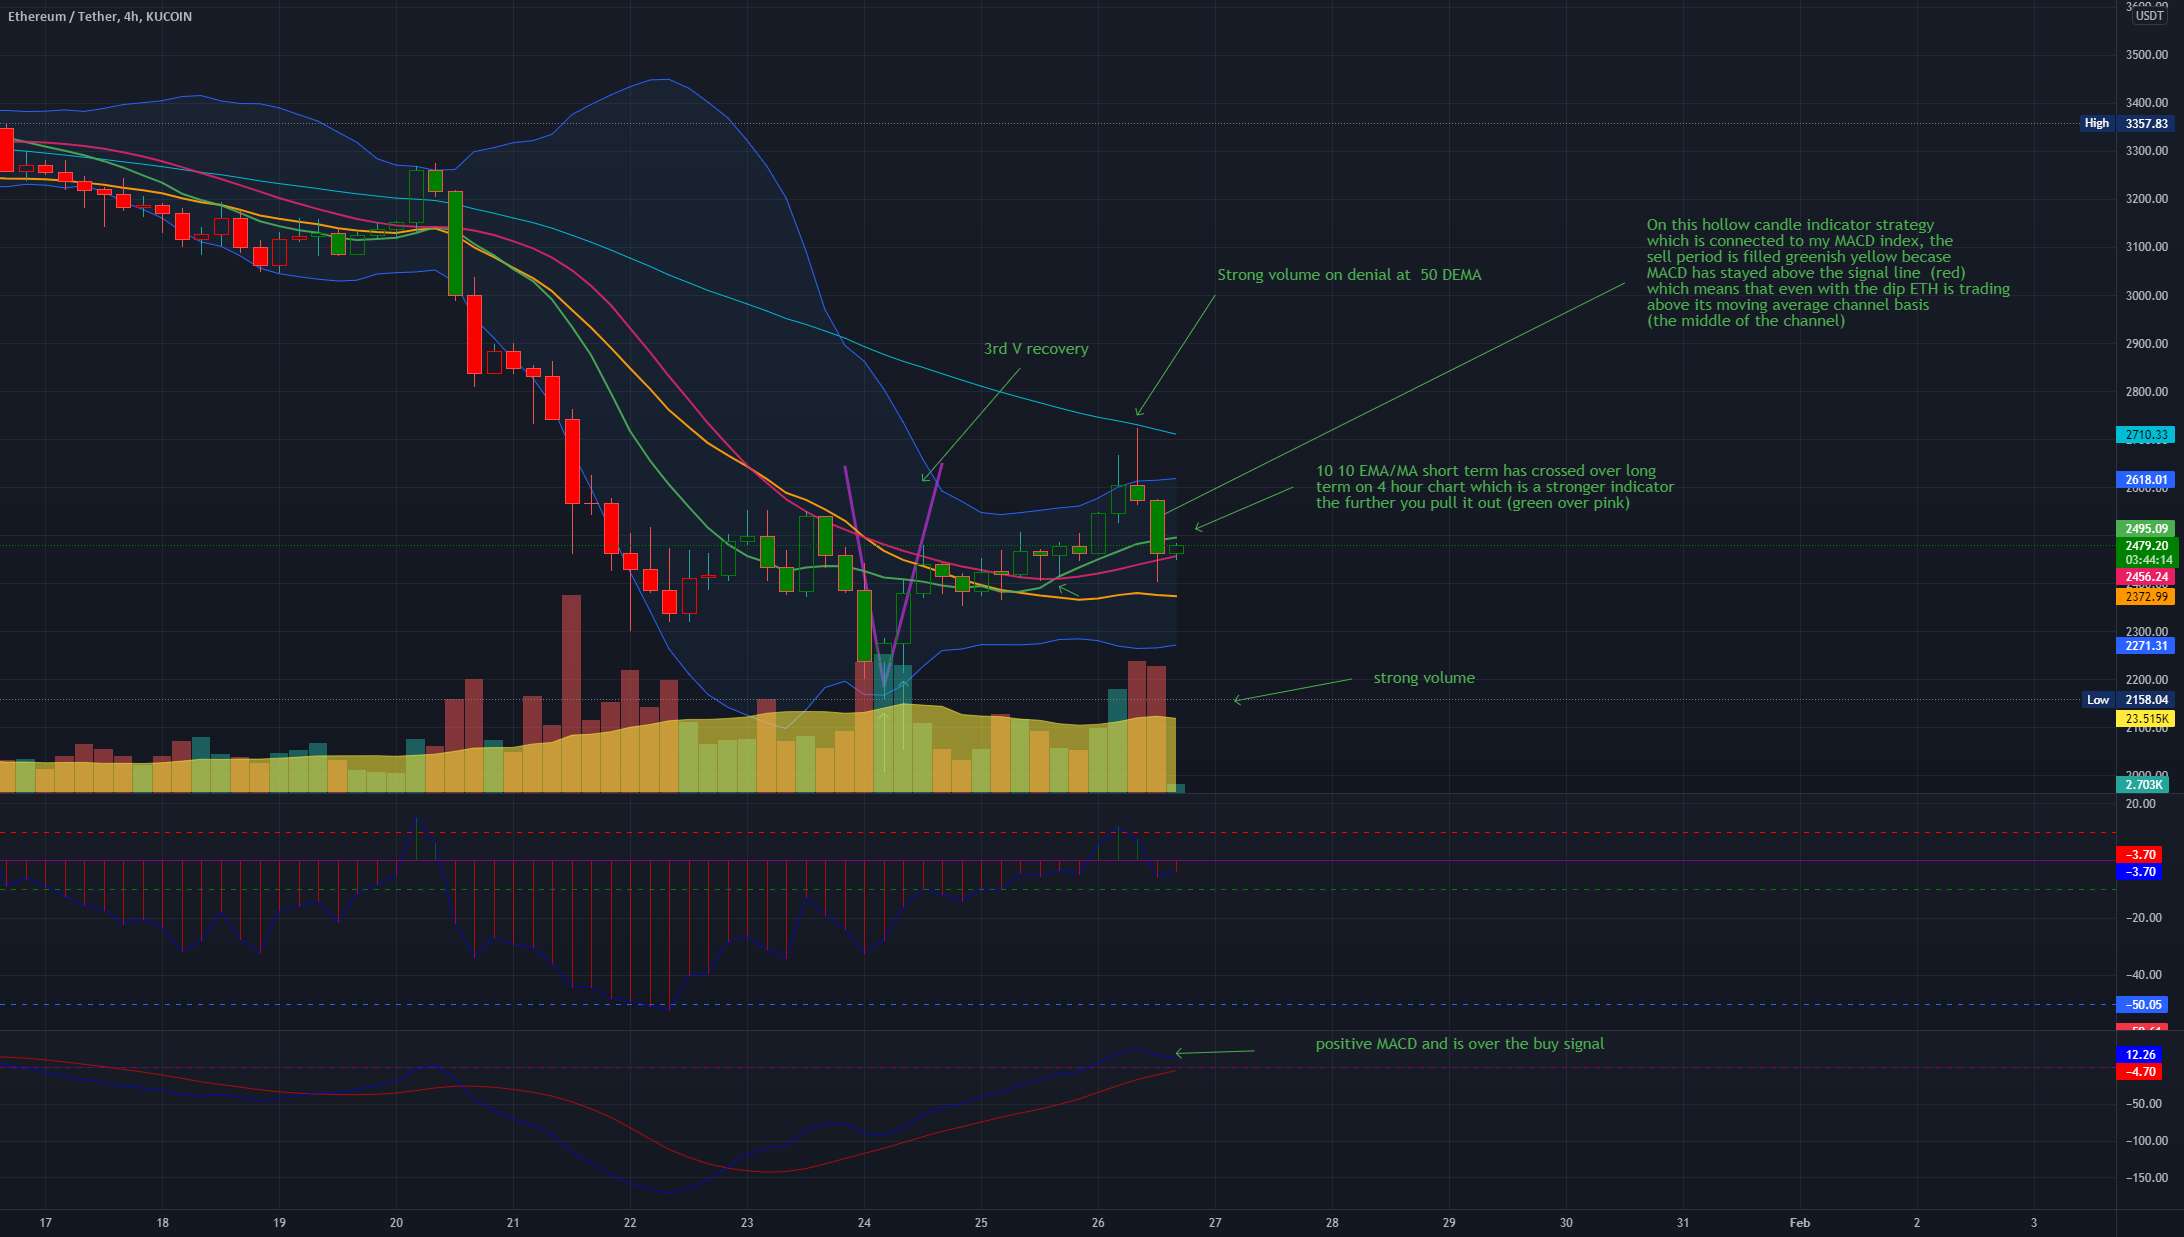Click date 17 on the time axis

pyautogui.click(x=45, y=1223)
